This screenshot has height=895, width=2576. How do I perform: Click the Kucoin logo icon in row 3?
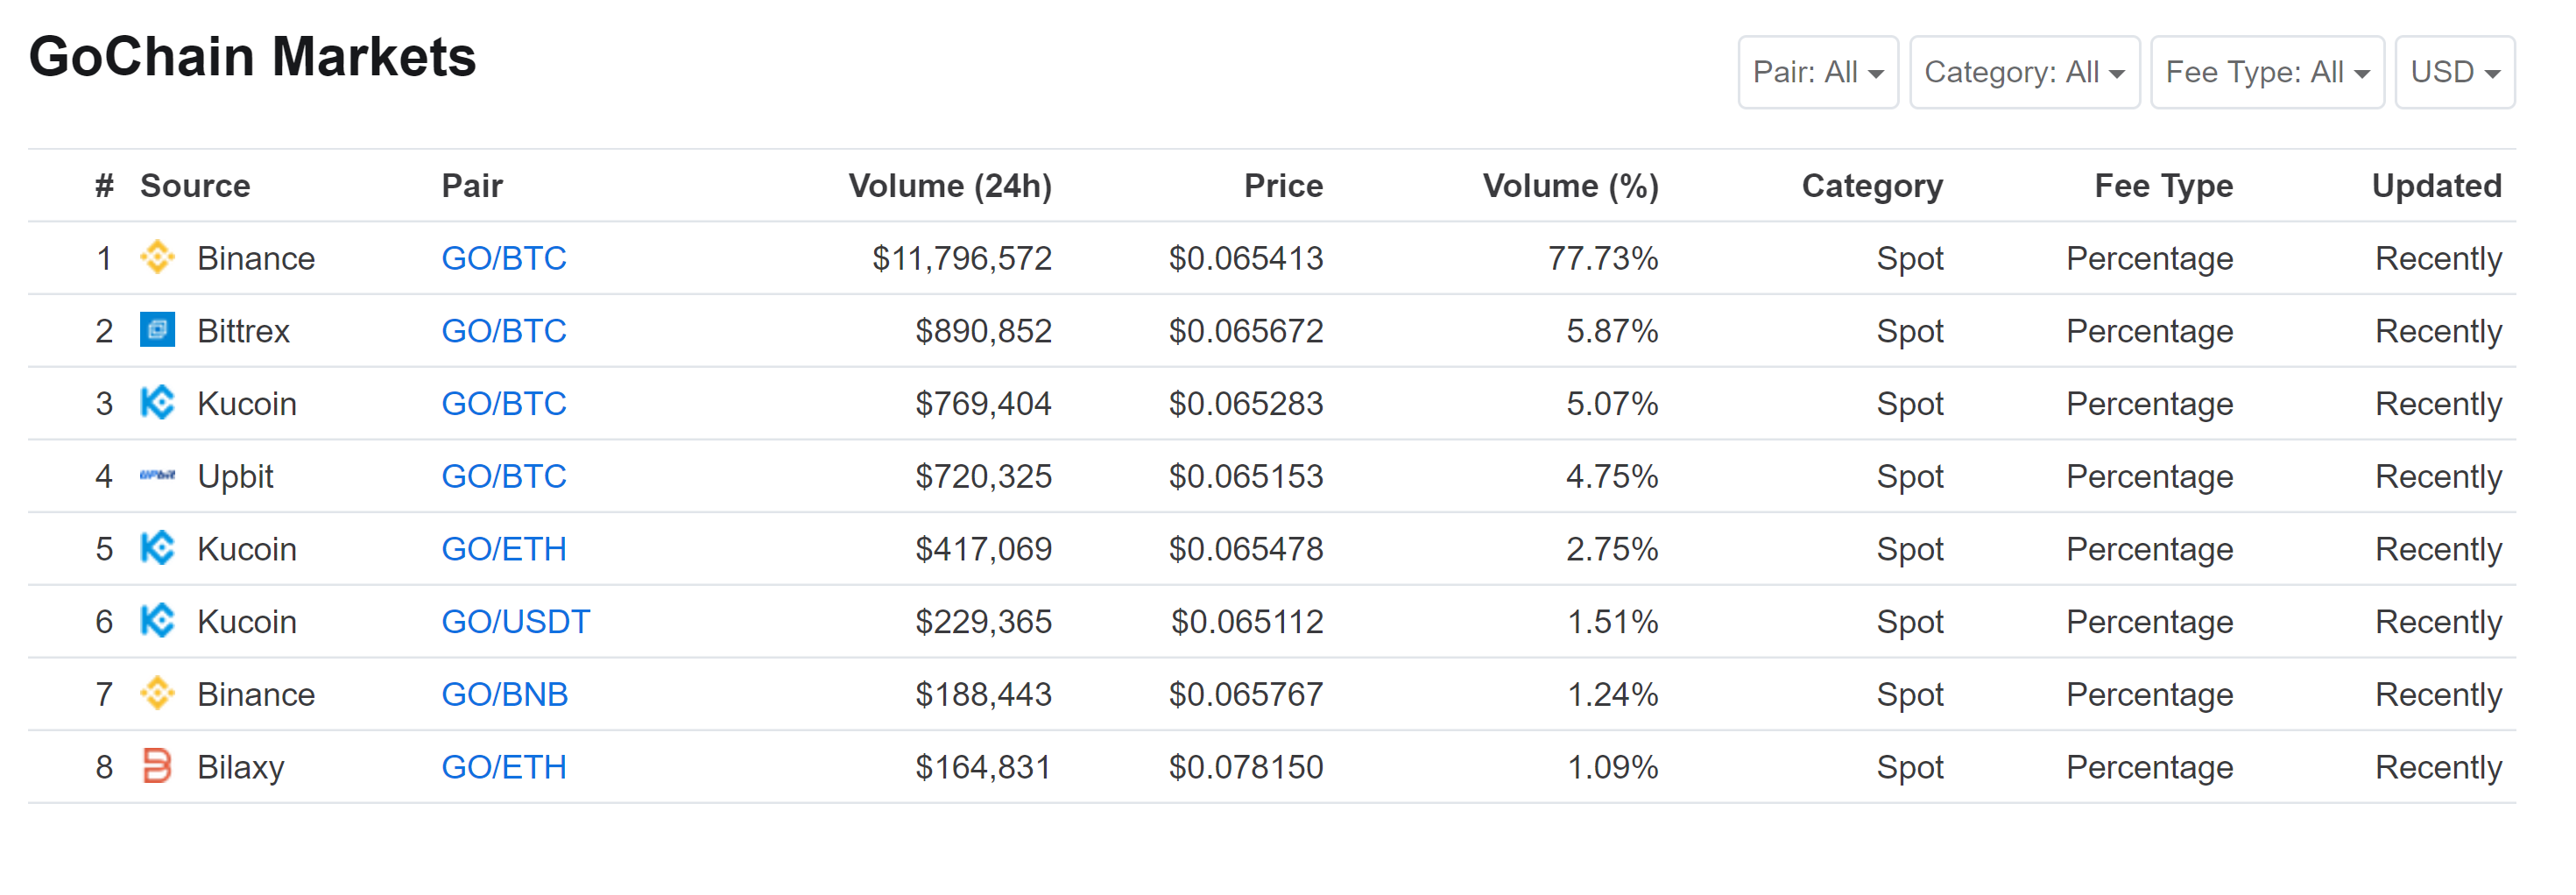tap(157, 403)
